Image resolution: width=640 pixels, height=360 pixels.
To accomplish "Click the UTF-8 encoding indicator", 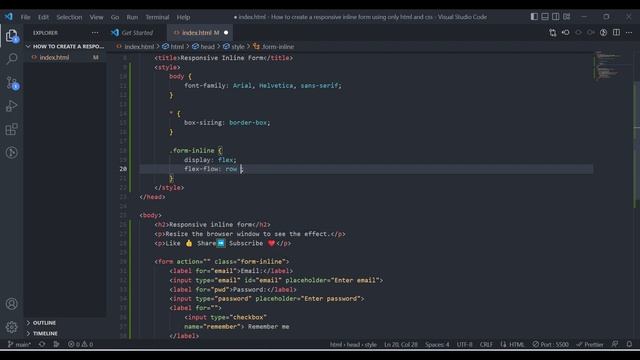I will pos(464,344).
